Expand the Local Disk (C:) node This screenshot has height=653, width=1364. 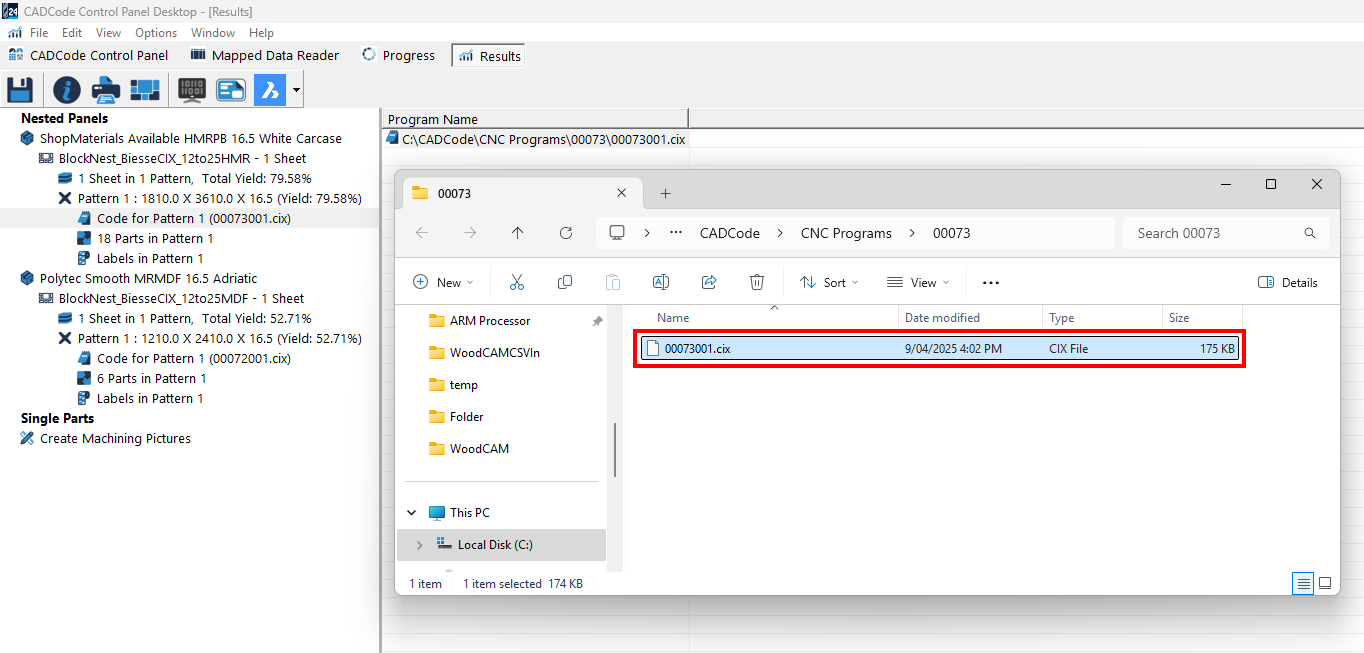(419, 545)
